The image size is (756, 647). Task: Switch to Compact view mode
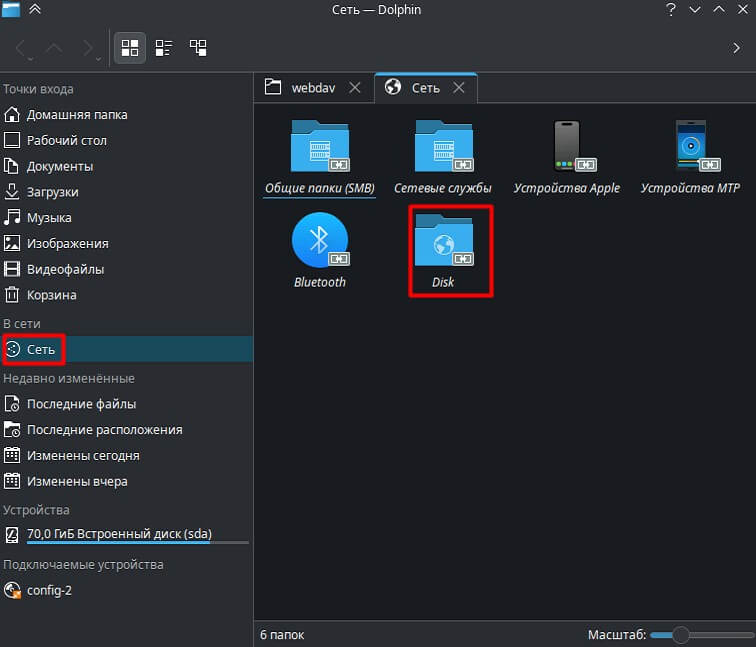(164, 48)
